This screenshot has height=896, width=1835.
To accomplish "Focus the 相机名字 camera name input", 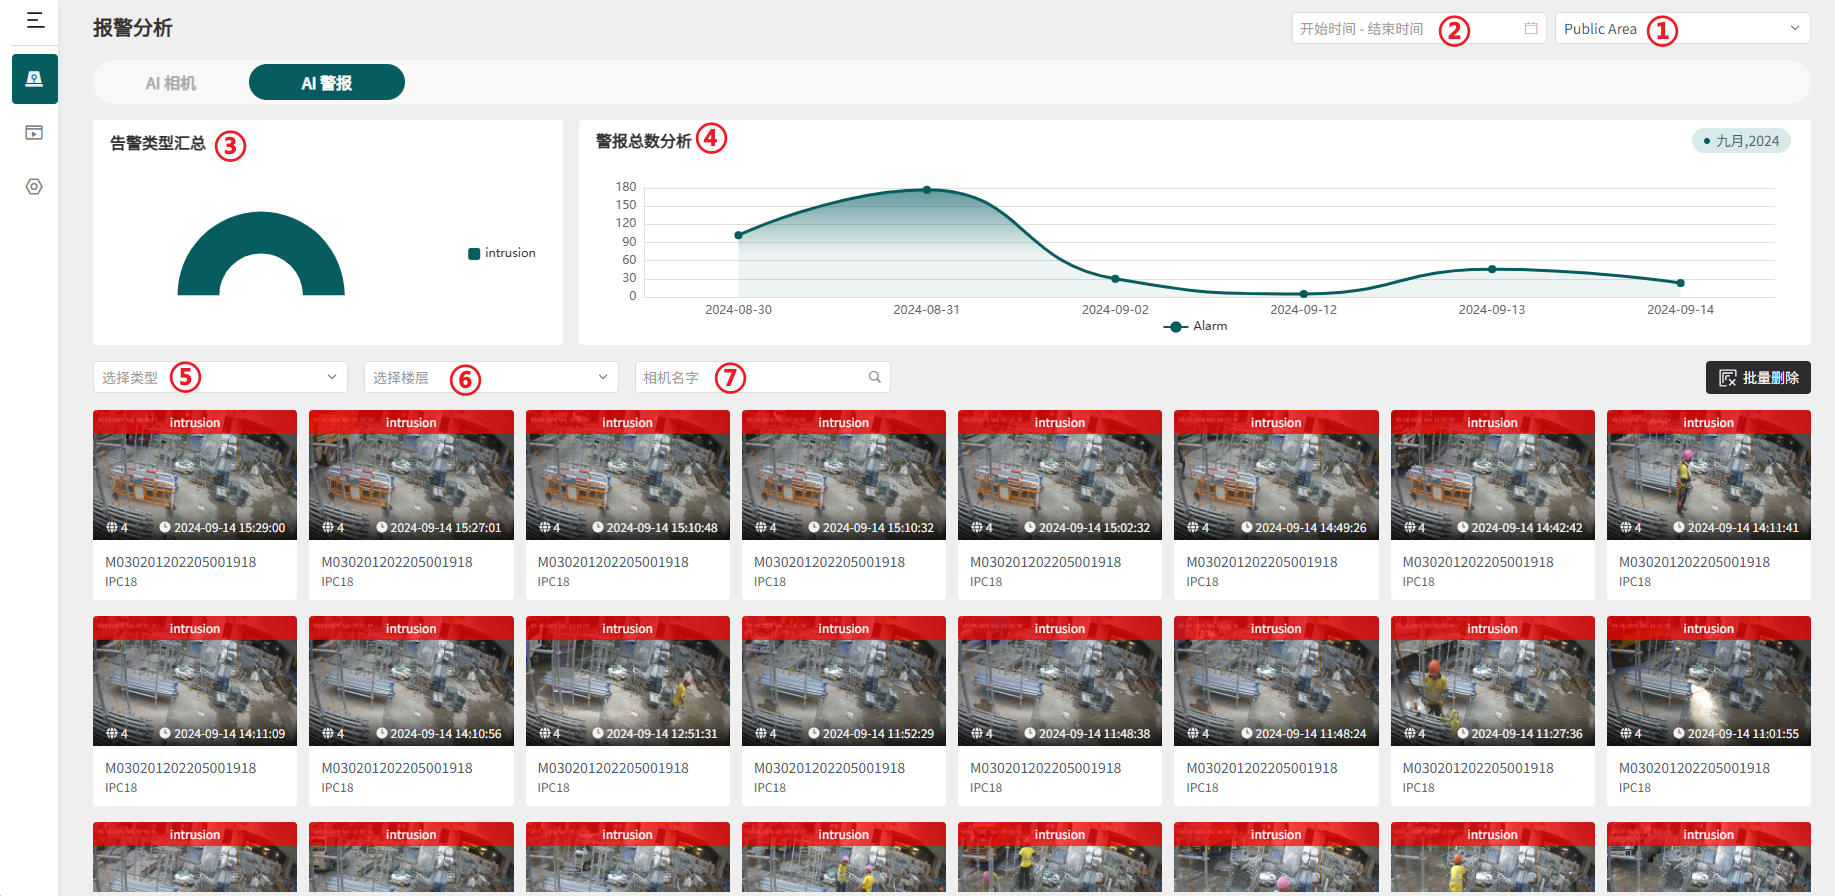I will (762, 377).
